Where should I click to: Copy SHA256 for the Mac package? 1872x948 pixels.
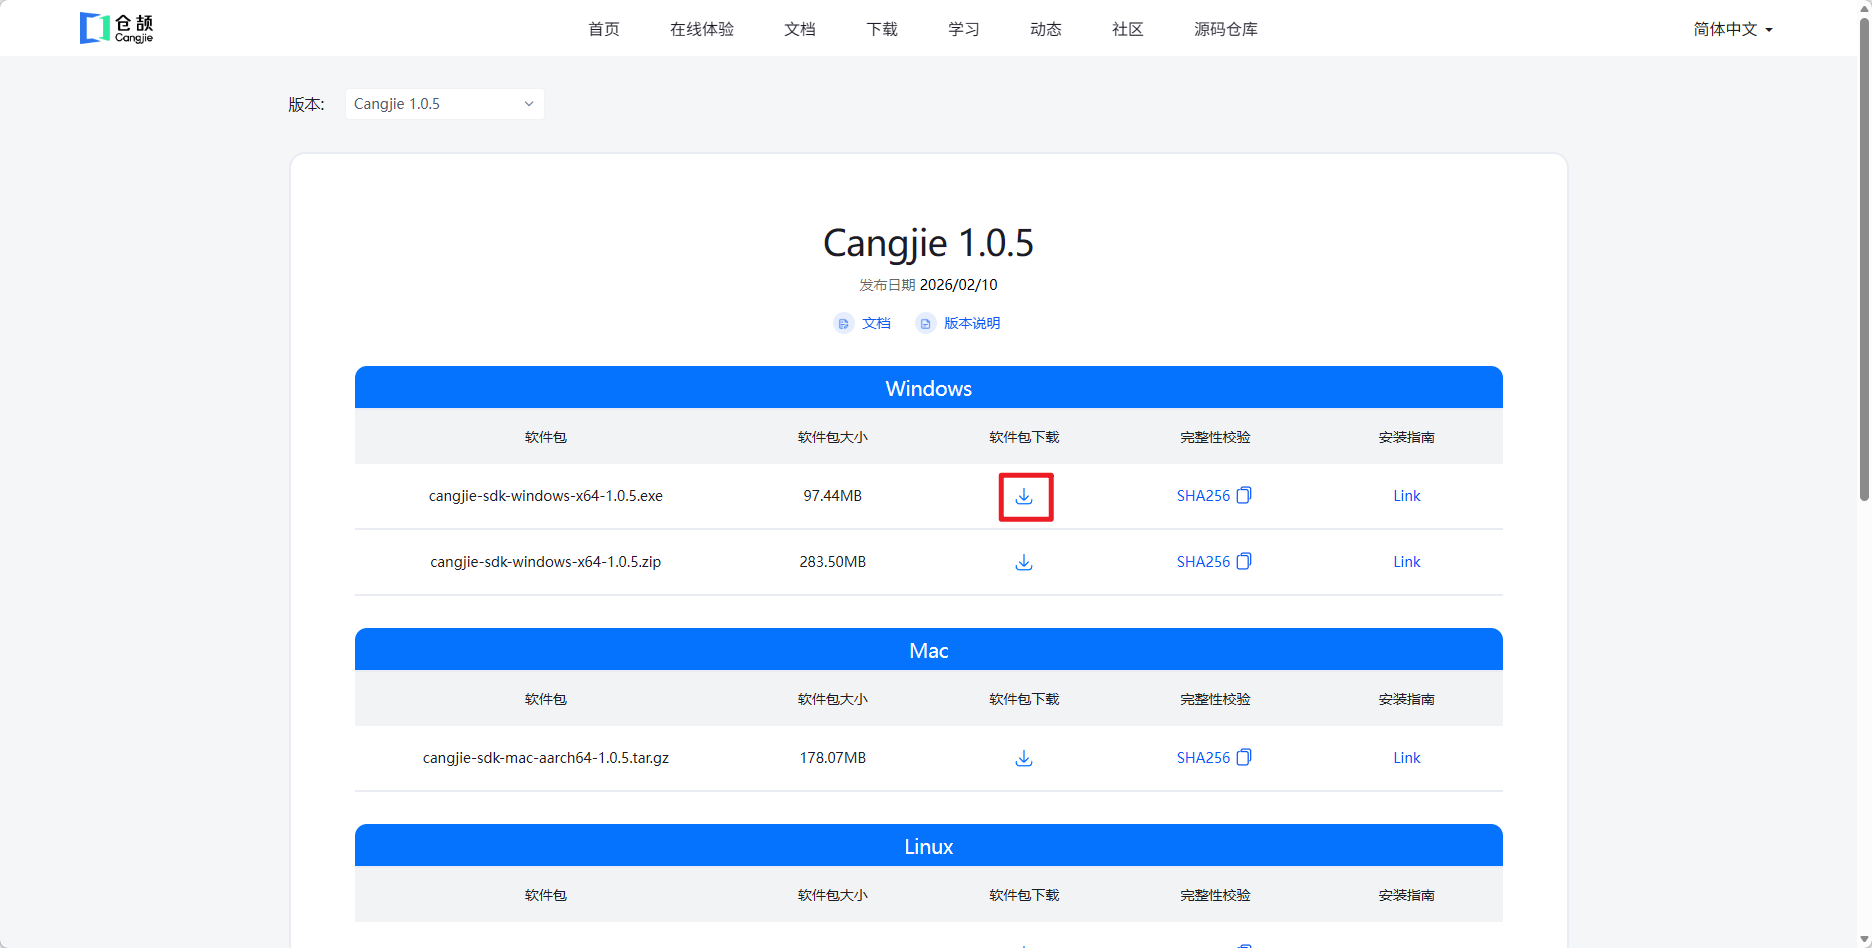pyautogui.click(x=1243, y=758)
